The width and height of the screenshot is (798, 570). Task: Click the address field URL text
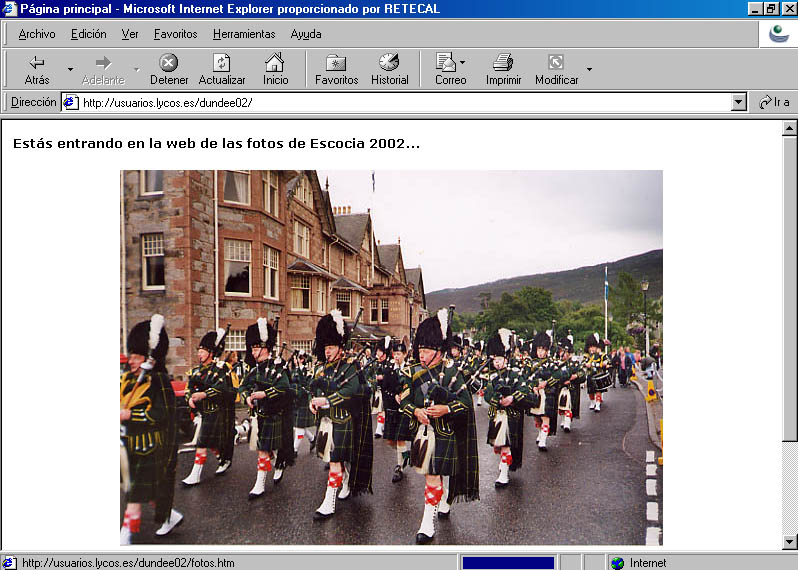pos(167,103)
